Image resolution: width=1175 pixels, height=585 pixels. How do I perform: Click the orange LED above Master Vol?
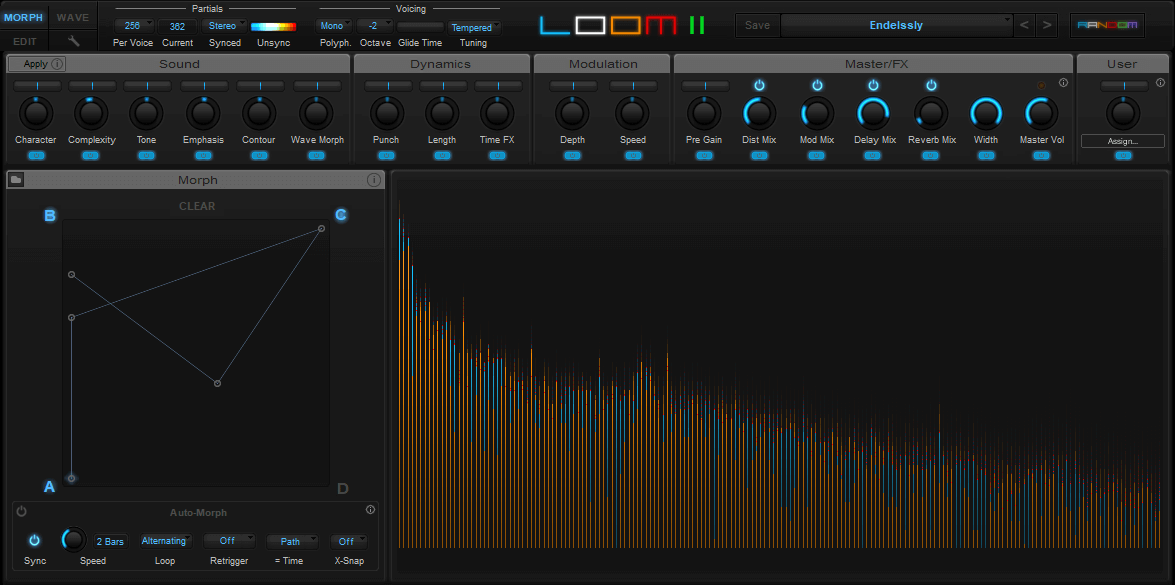tap(1041, 86)
